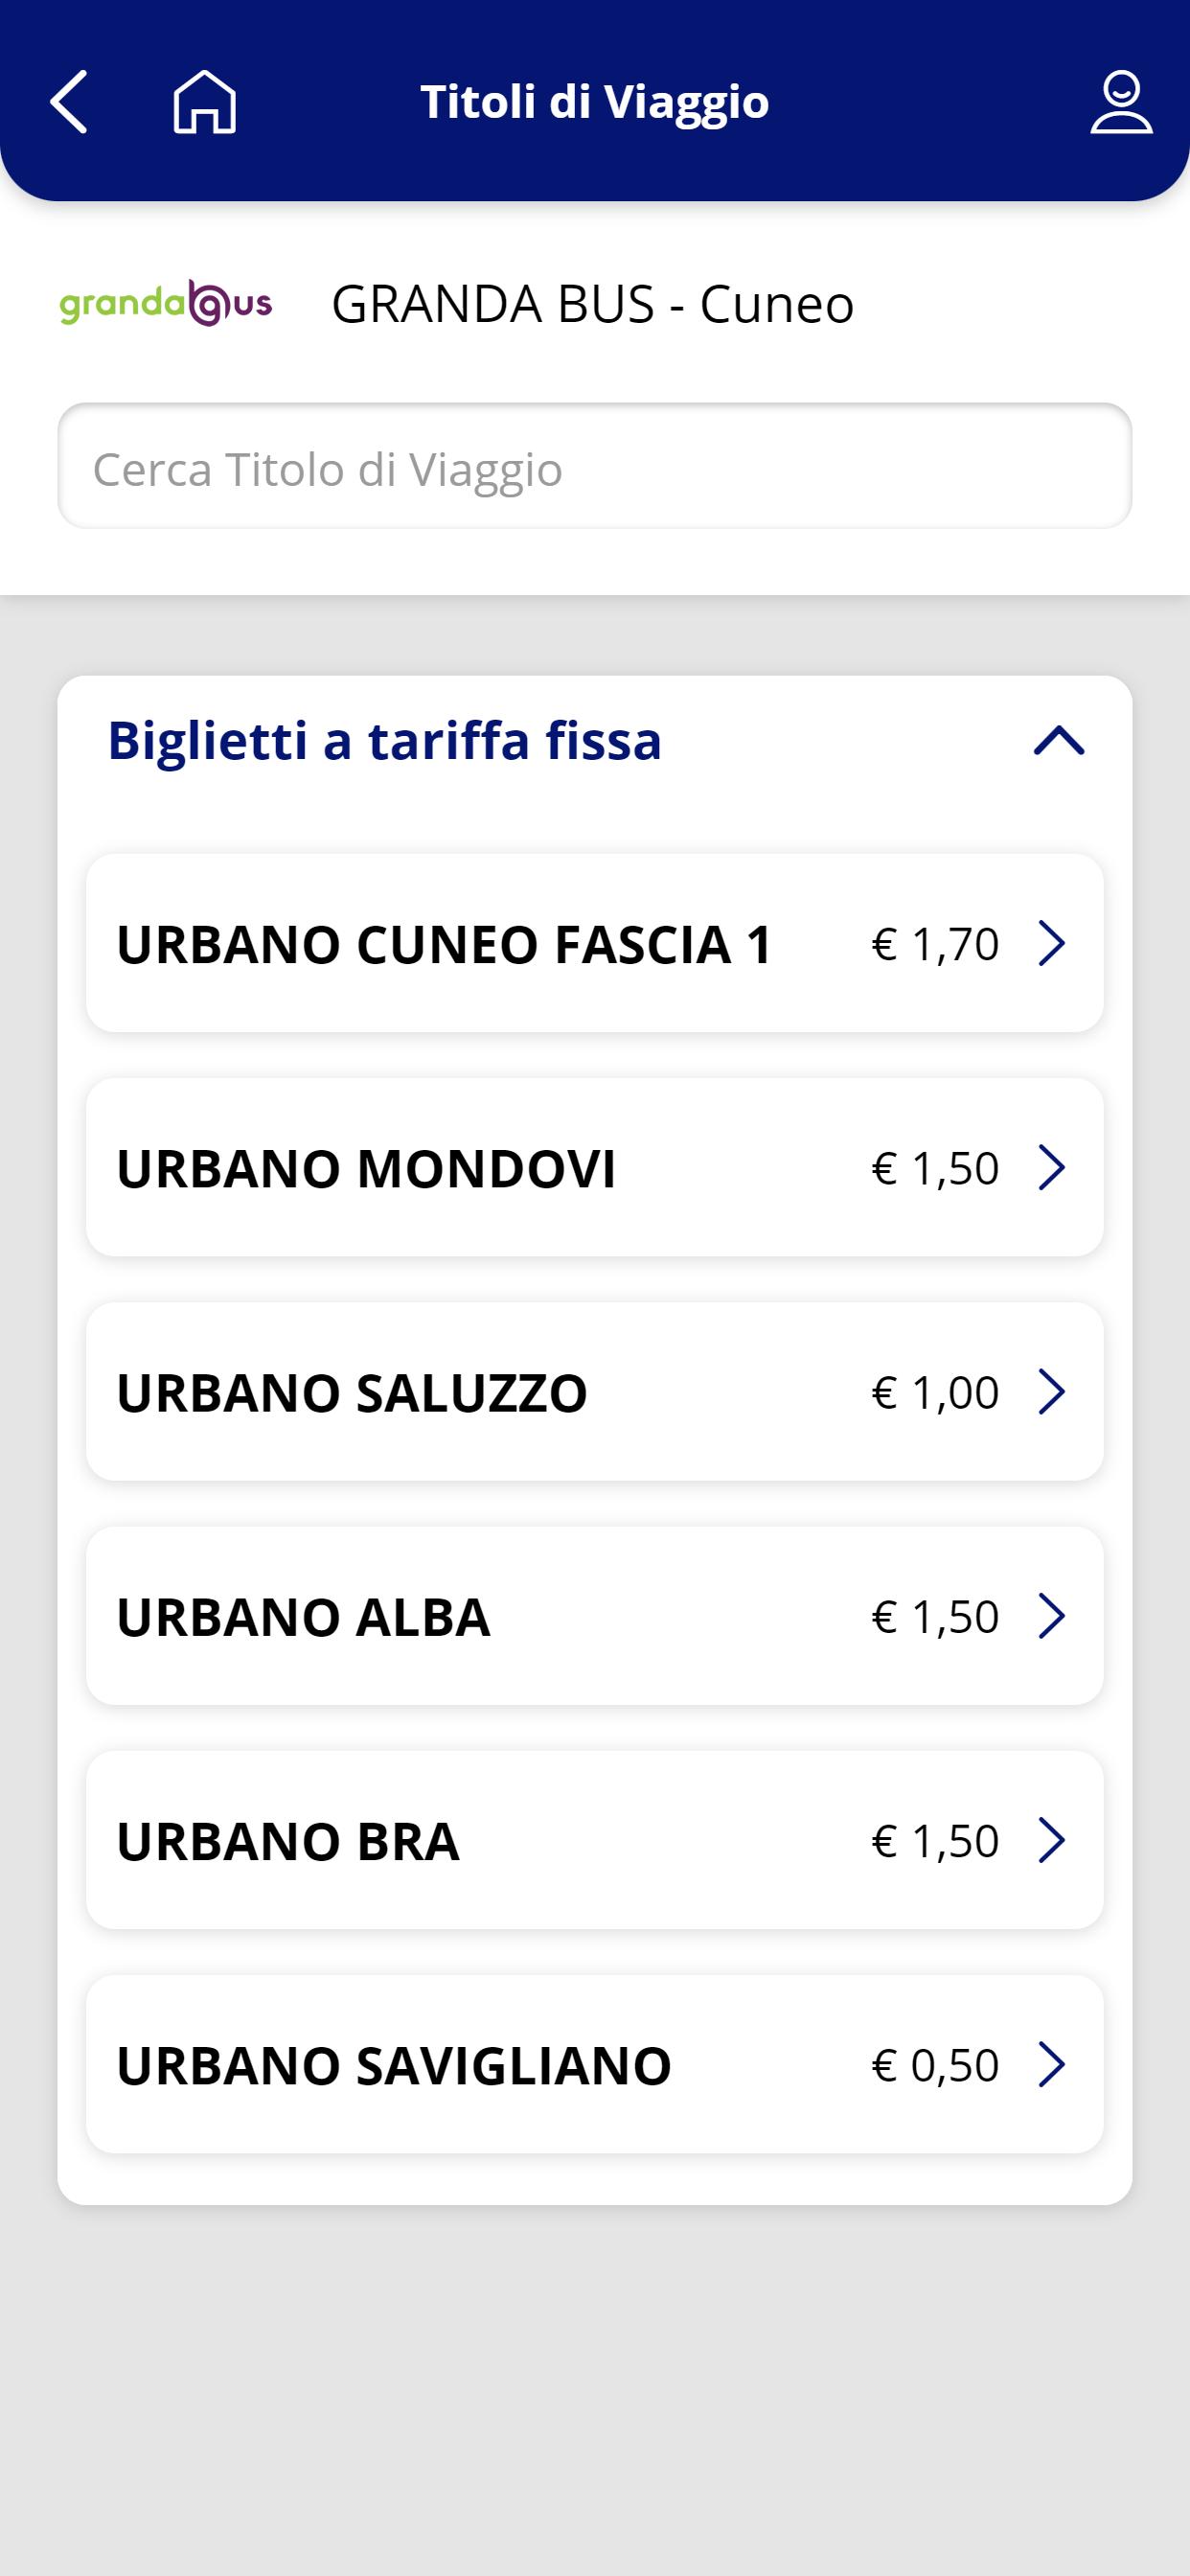Open the user profile icon
This screenshot has height=2576, width=1190.
1121,101
